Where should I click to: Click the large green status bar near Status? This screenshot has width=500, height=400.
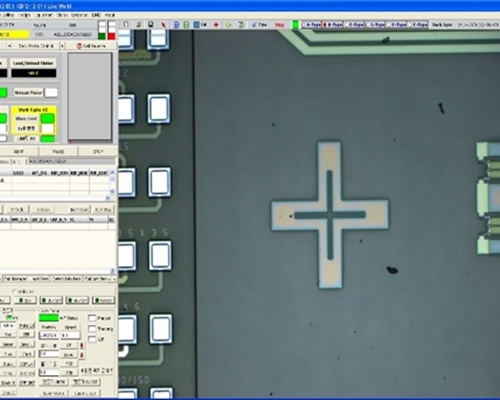click(x=49, y=318)
